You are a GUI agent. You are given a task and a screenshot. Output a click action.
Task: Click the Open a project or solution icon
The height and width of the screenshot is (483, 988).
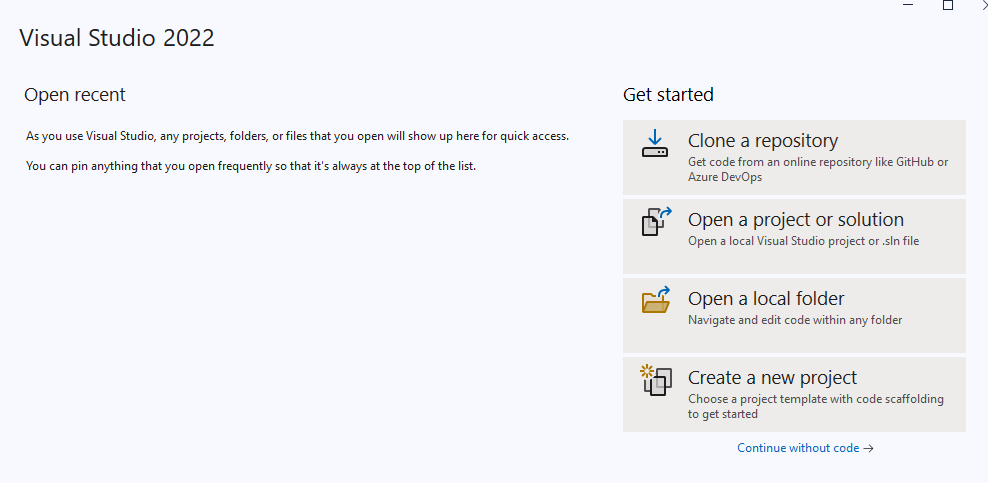[x=656, y=222]
